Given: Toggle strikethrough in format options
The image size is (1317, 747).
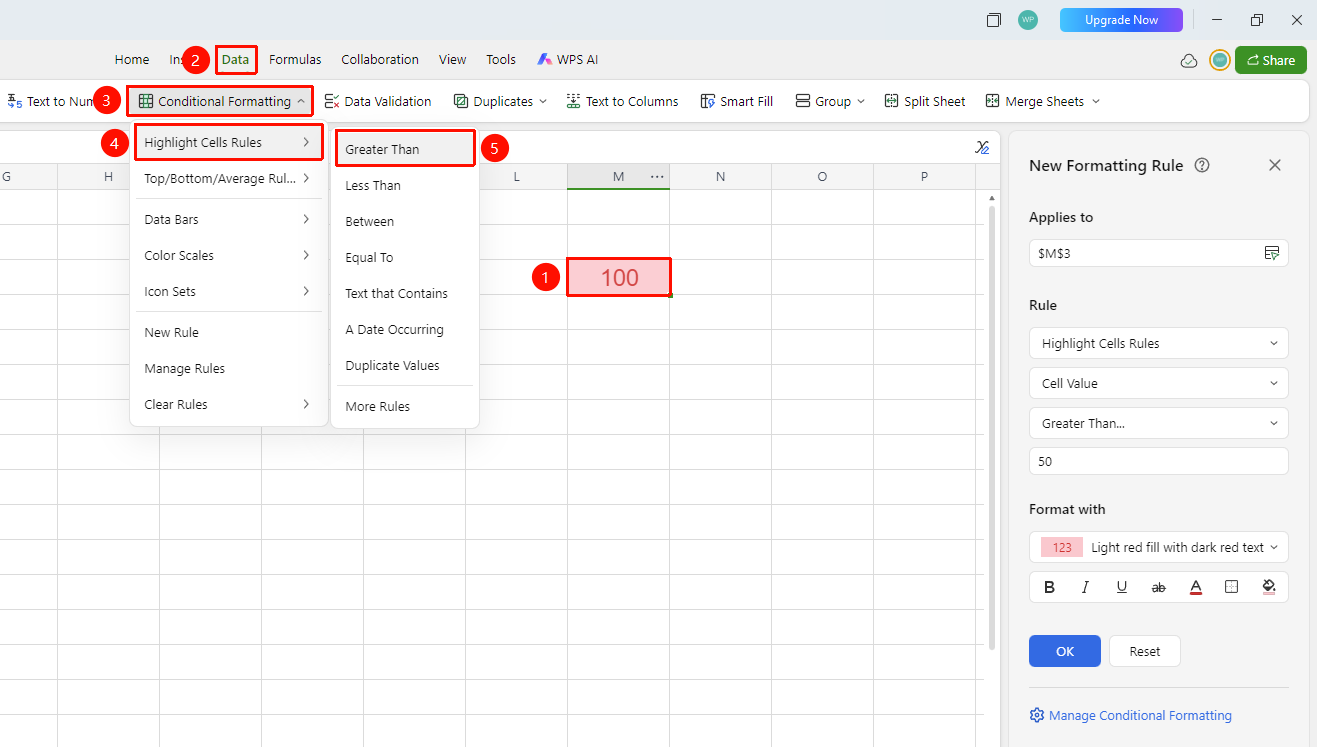Looking at the screenshot, I should coord(1158,587).
